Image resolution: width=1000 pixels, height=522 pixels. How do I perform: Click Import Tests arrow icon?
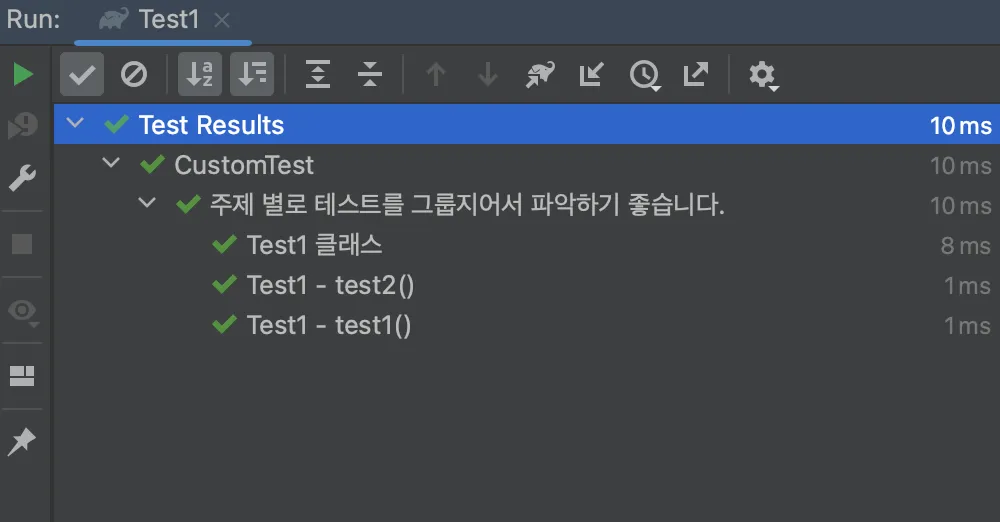pos(591,75)
